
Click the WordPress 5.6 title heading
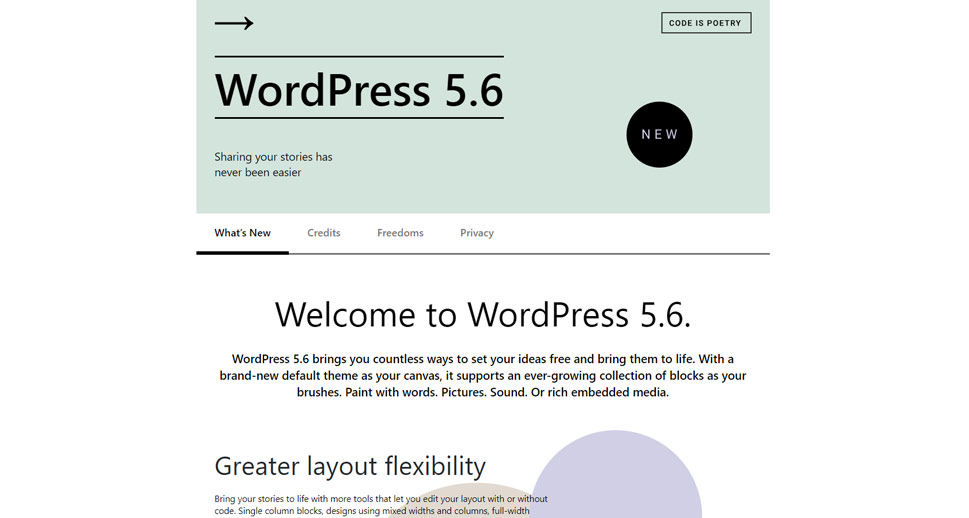[359, 90]
